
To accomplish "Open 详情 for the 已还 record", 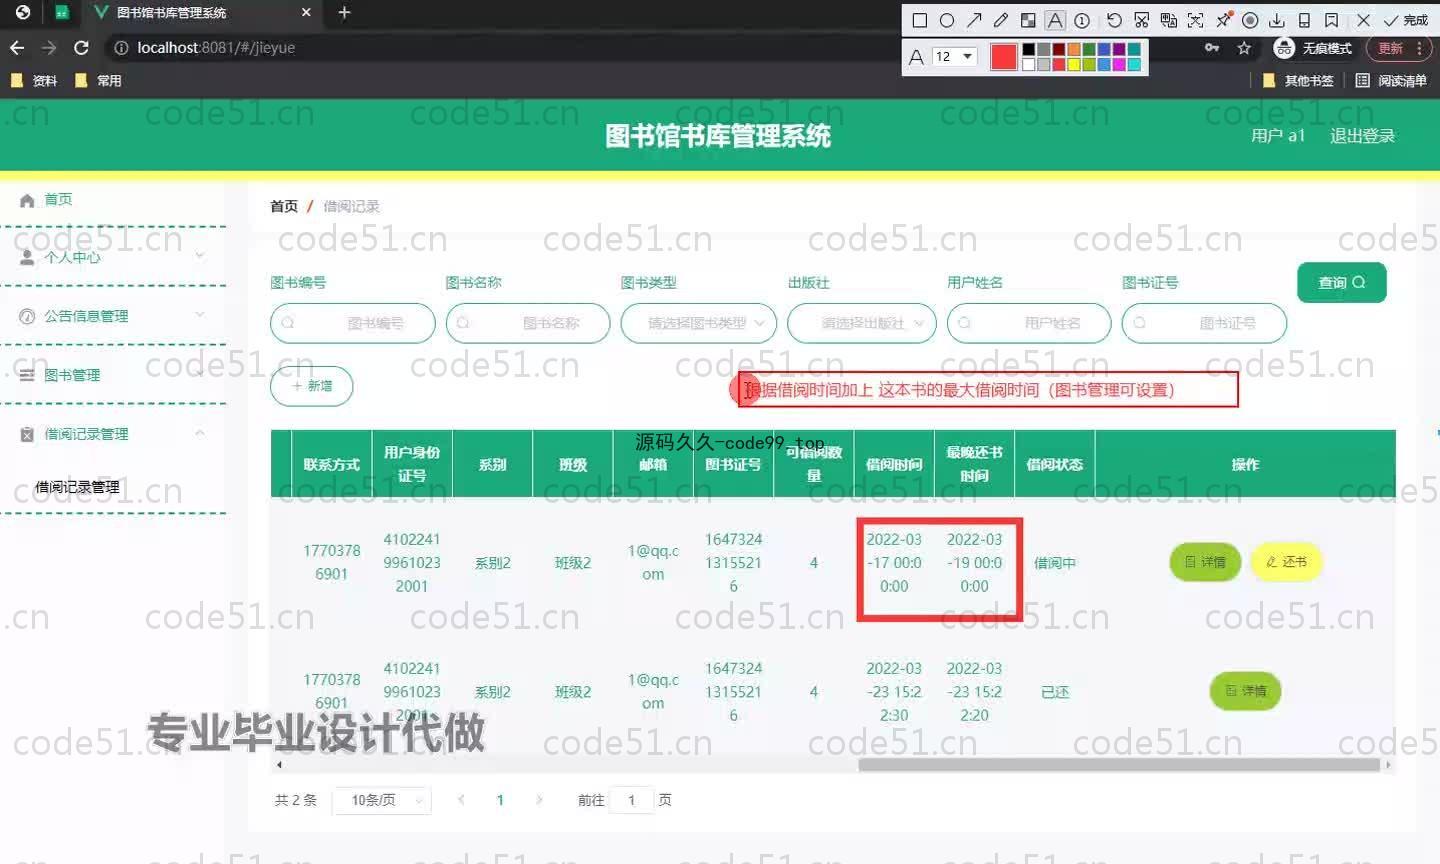I will (1246, 691).
